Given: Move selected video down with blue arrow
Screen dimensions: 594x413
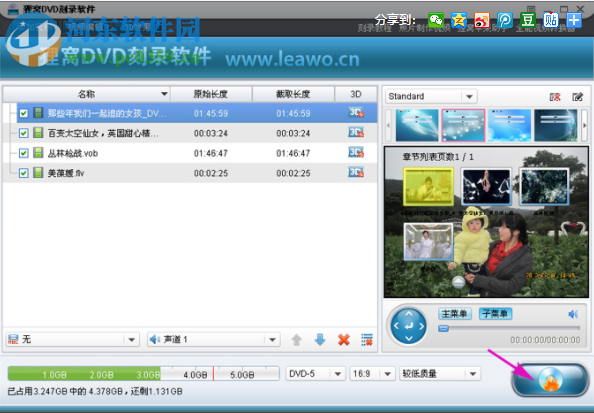Looking at the screenshot, I should point(320,339).
